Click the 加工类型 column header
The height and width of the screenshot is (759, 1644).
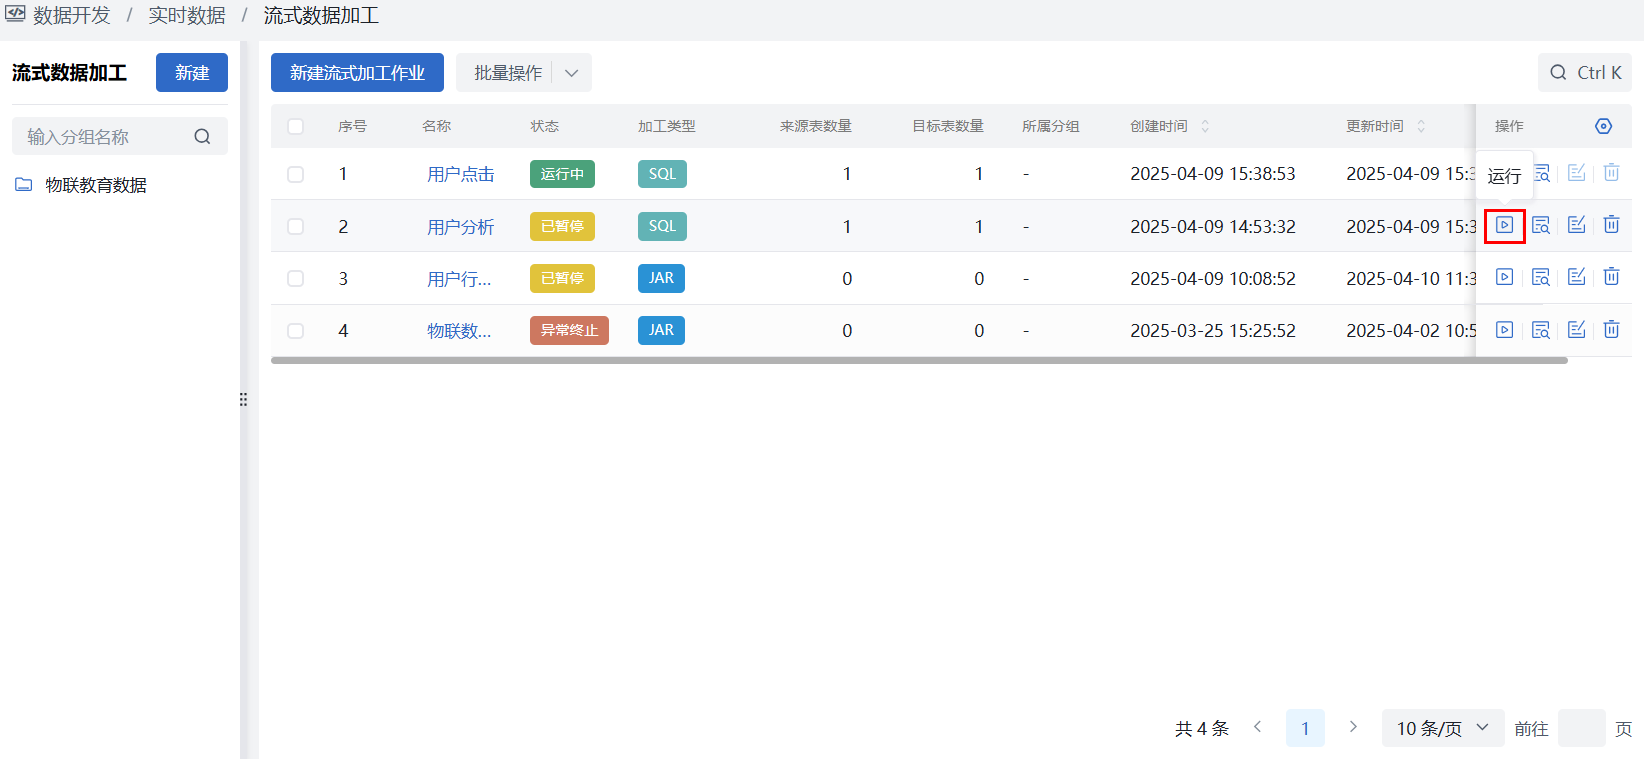667,126
